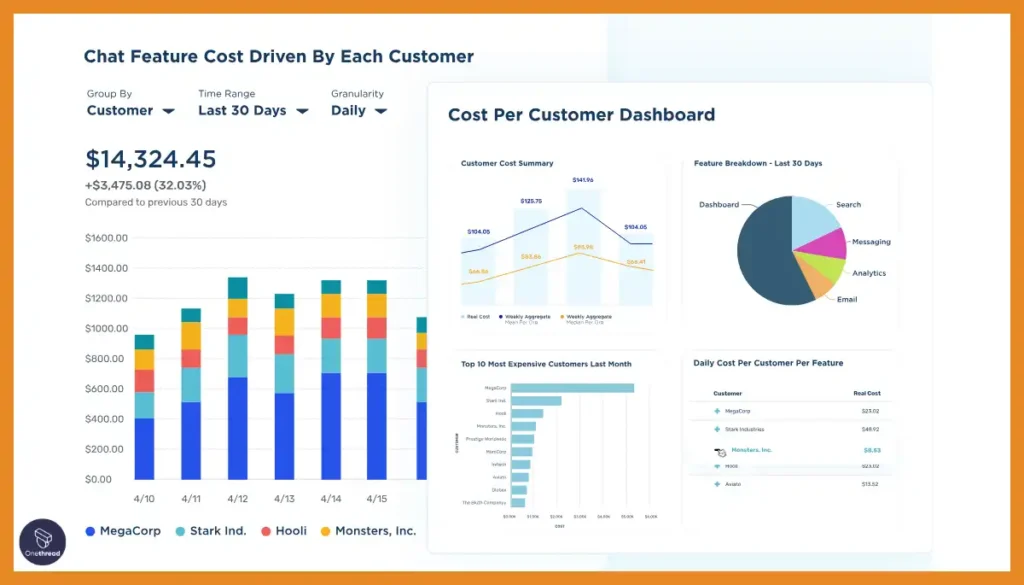1024x585 pixels.
Task: Click the 4/10 x-axis date label
Action: (144, 499)
